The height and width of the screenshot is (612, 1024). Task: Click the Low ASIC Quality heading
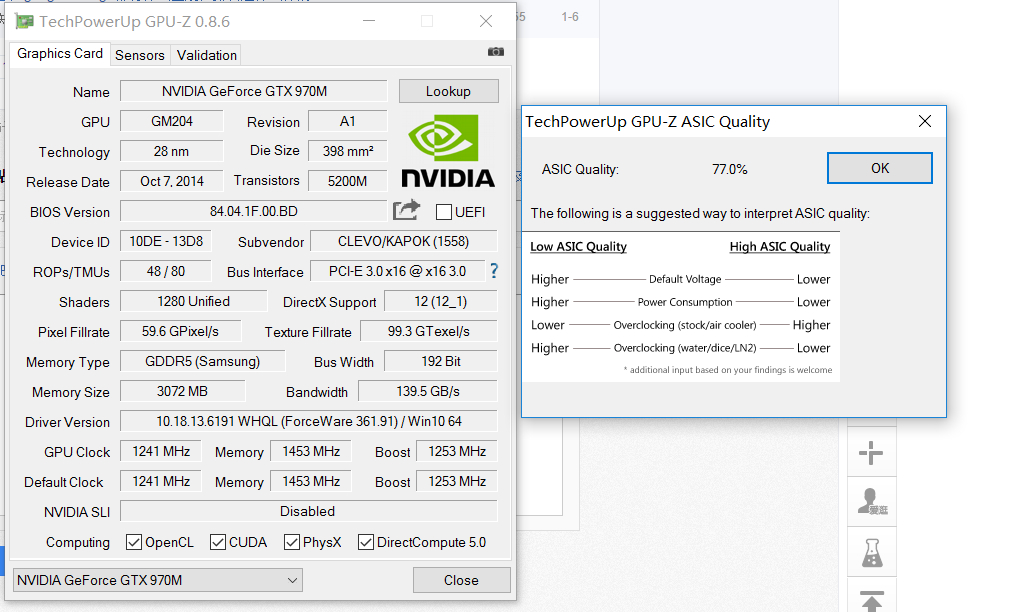click(578, 247)
